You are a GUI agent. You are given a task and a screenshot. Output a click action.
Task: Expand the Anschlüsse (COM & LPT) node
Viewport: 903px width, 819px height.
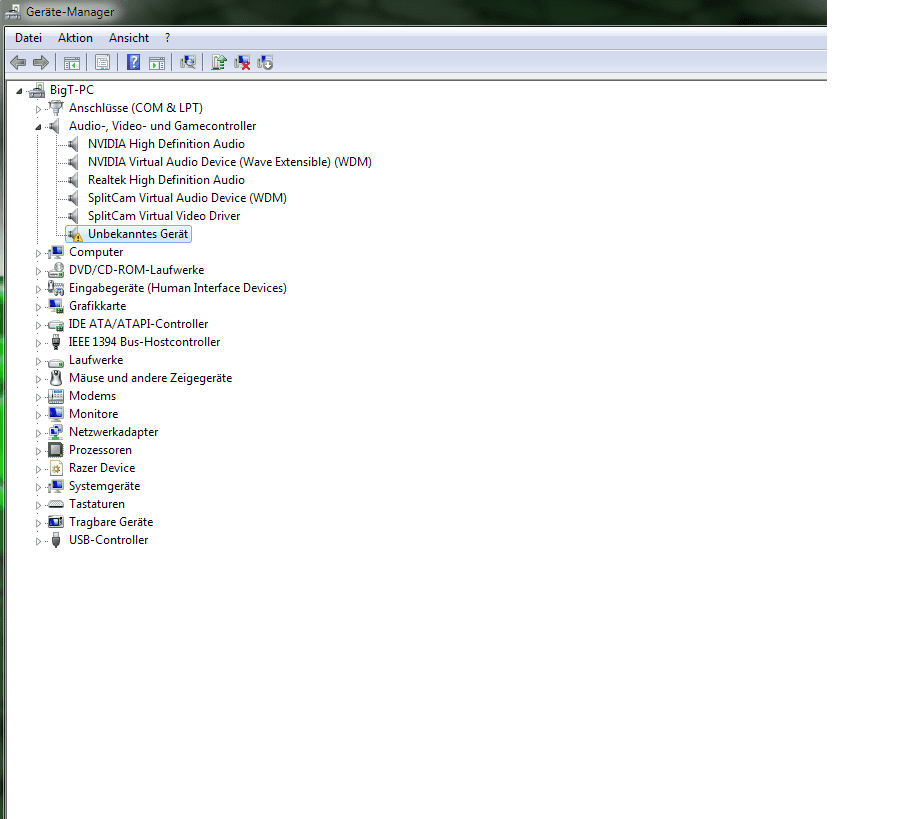(38, 108)
